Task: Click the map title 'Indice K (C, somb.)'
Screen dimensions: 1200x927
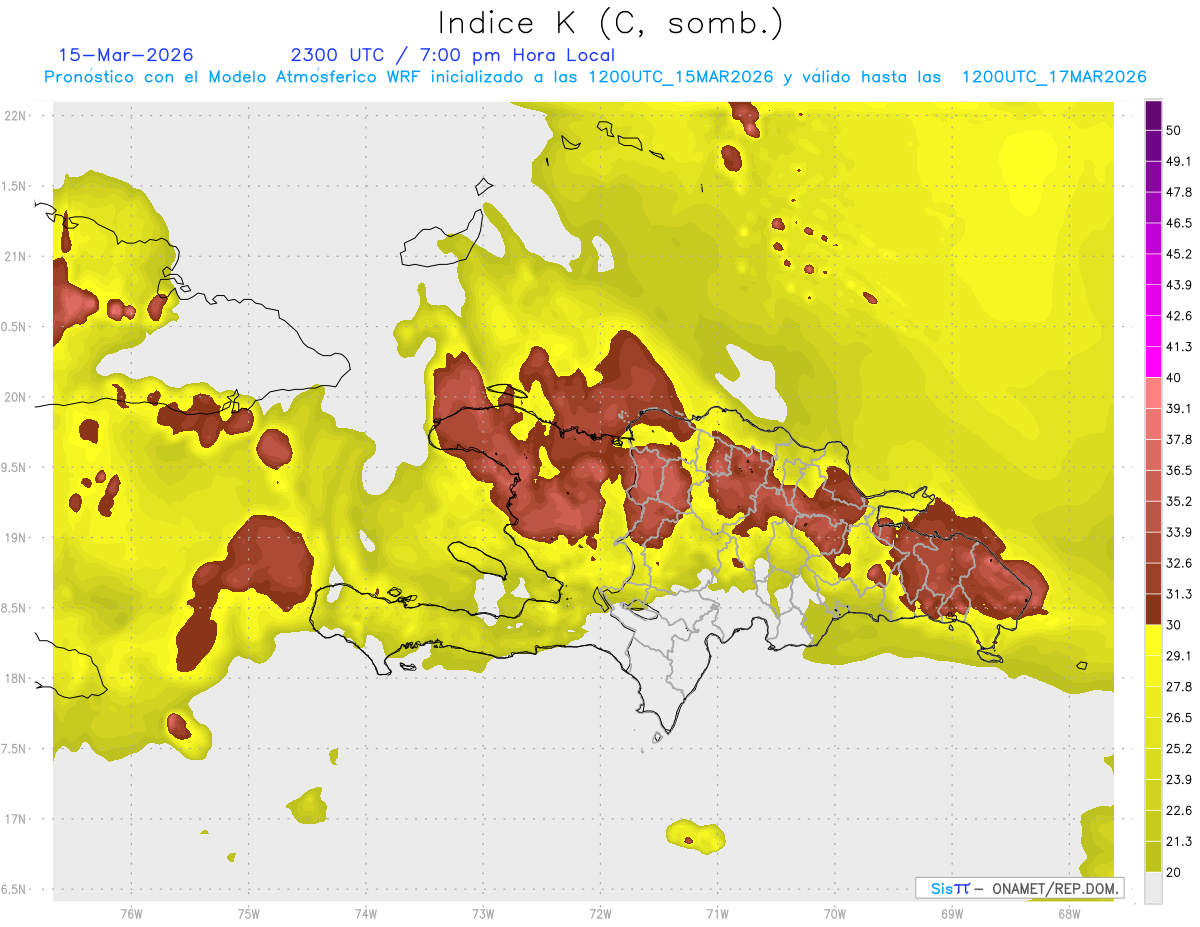Action: click(x=610, y=22)
